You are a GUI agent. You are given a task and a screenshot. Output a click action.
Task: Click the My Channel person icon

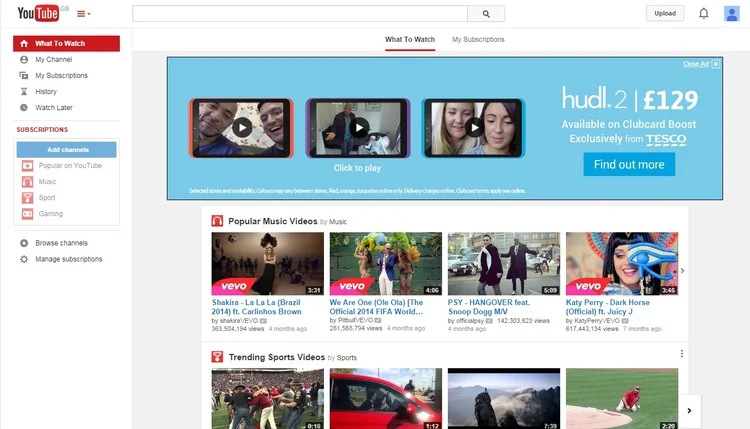(24, 59)
